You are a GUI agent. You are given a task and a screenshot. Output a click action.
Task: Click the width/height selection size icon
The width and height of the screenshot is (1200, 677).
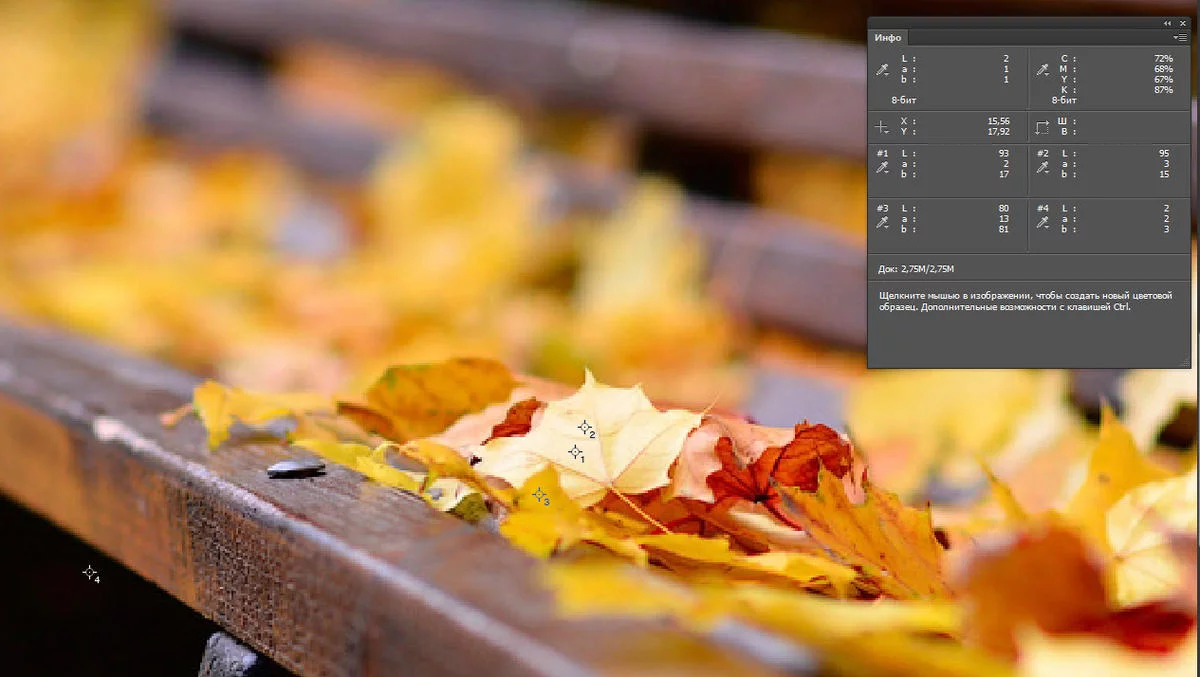1043,126
